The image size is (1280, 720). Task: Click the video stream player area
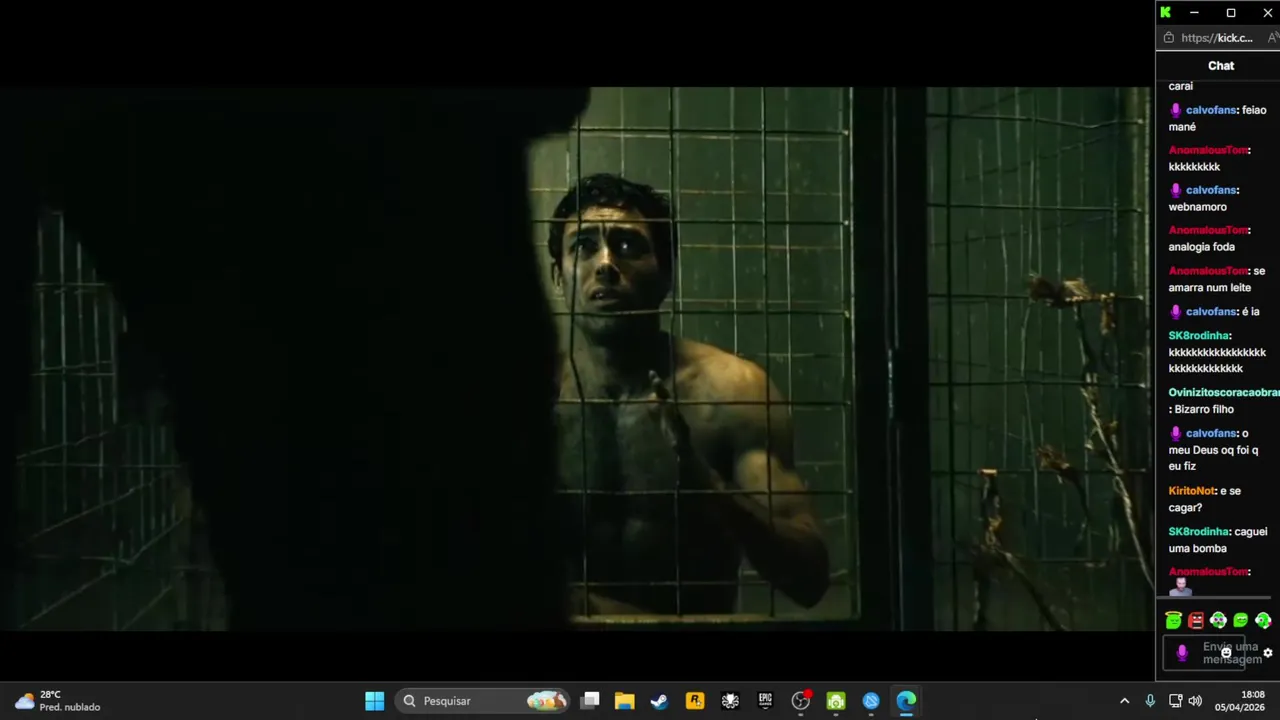[576, 358]
